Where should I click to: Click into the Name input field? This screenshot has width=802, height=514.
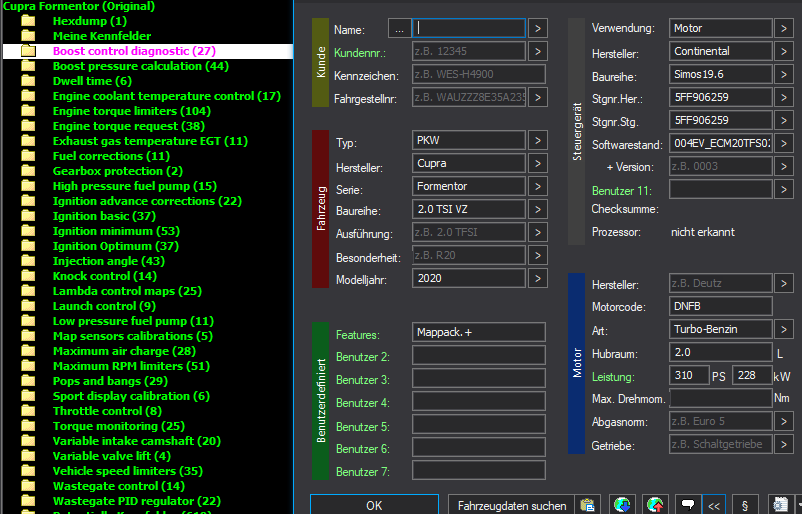tap(469, 29)
